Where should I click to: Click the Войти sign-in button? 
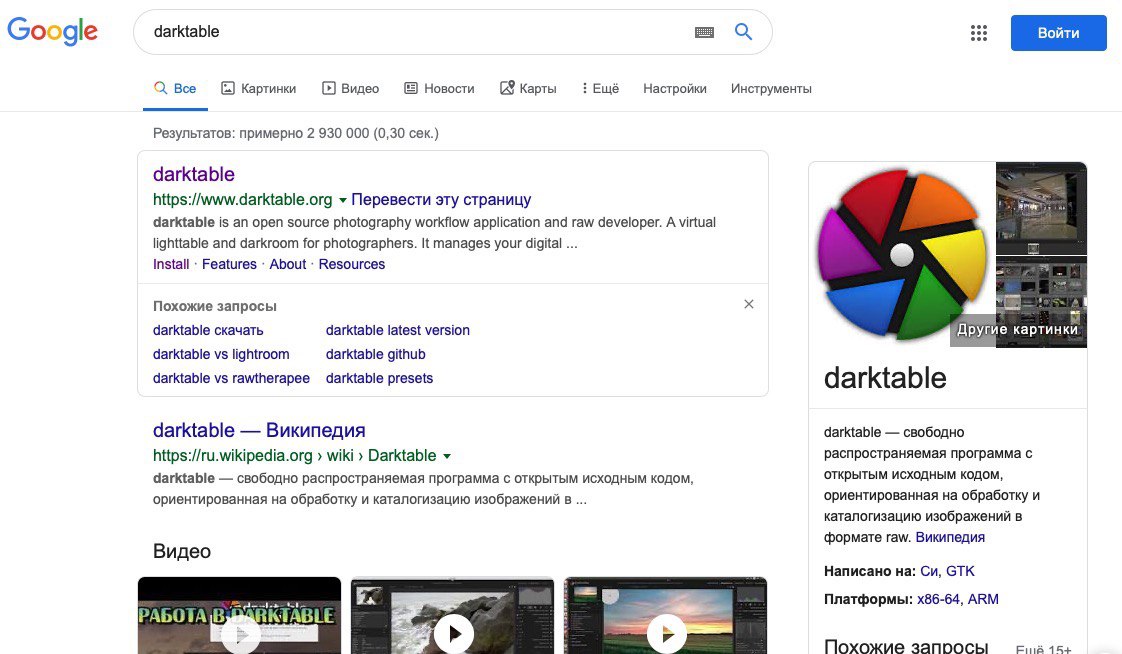pyautogui.click(x=1058, y=33)
